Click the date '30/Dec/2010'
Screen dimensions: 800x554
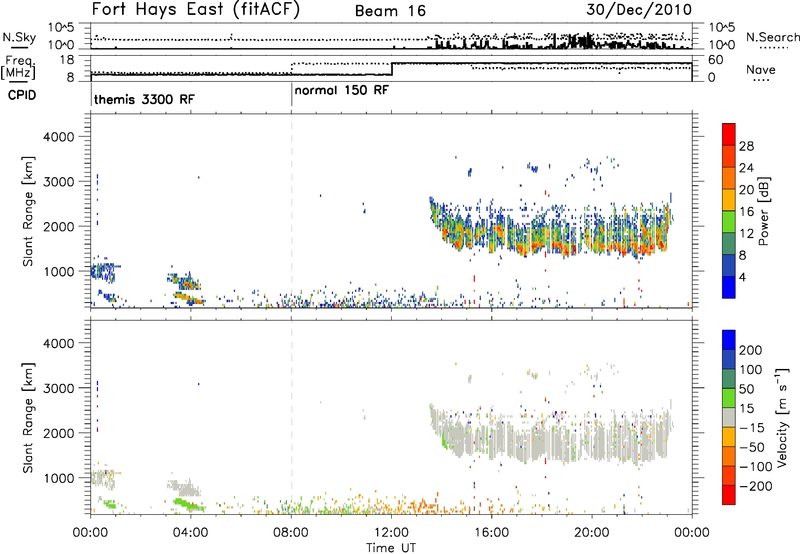coord(639,10)
